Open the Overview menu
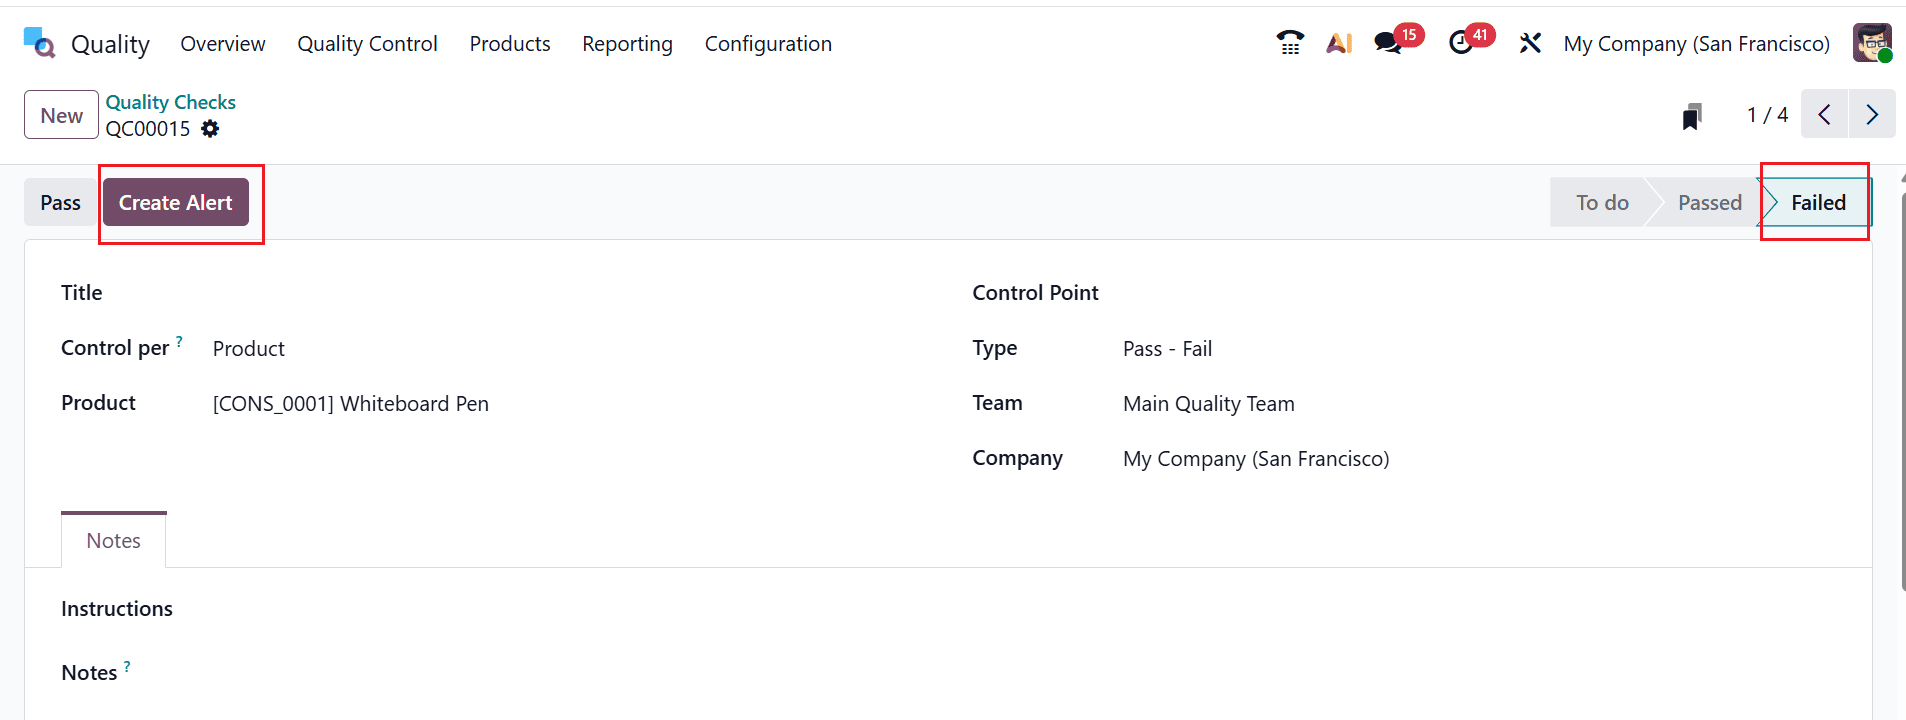This screenshot has height=720, width=1906. pos(223,44)
